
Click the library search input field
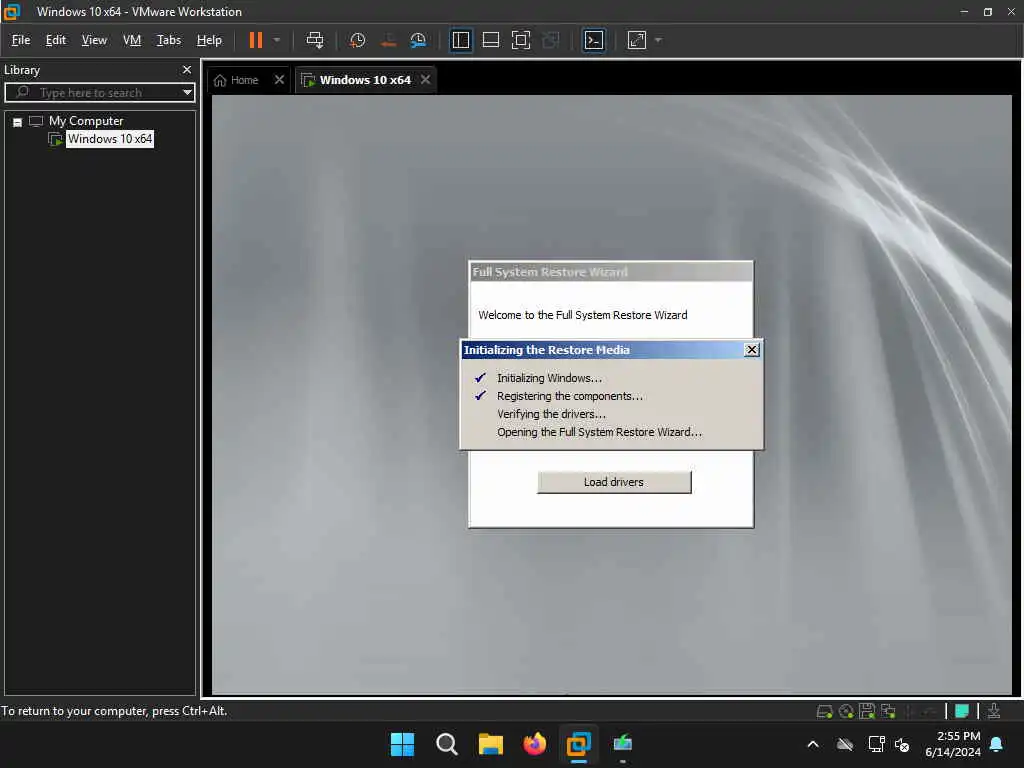point(98,93)
